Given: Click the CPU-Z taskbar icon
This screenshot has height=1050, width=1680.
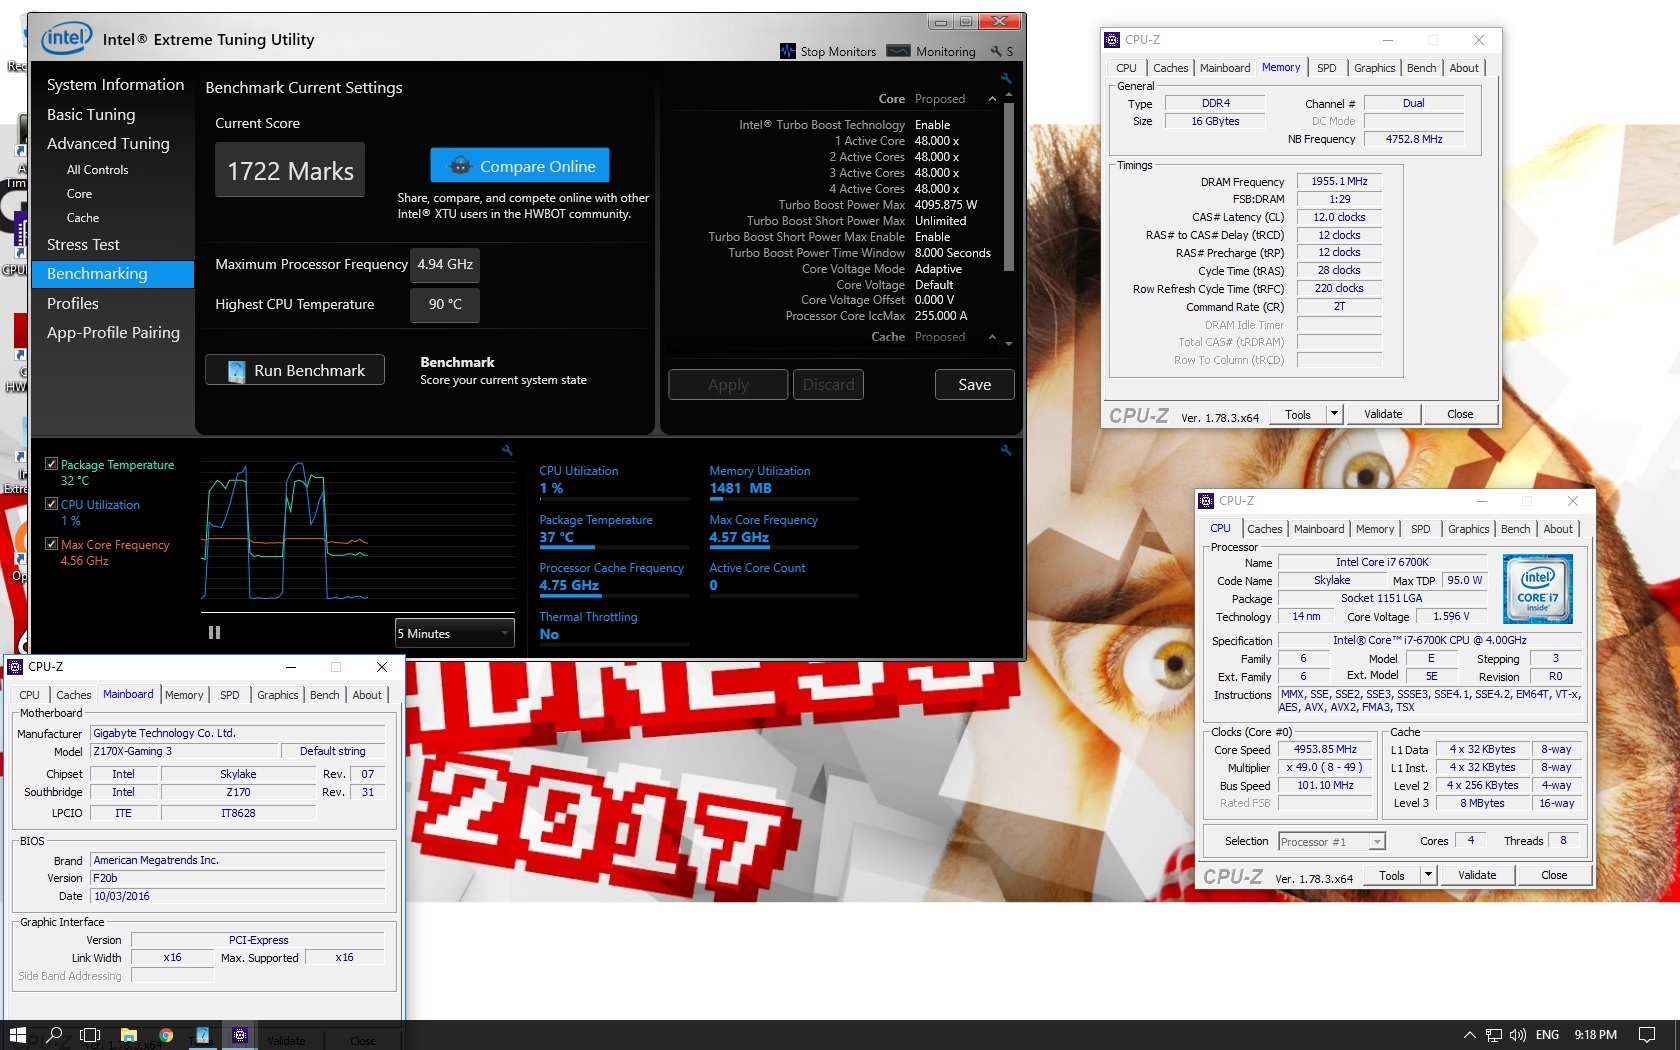Looking at the screenshot, I should [x=239, y=1035].
